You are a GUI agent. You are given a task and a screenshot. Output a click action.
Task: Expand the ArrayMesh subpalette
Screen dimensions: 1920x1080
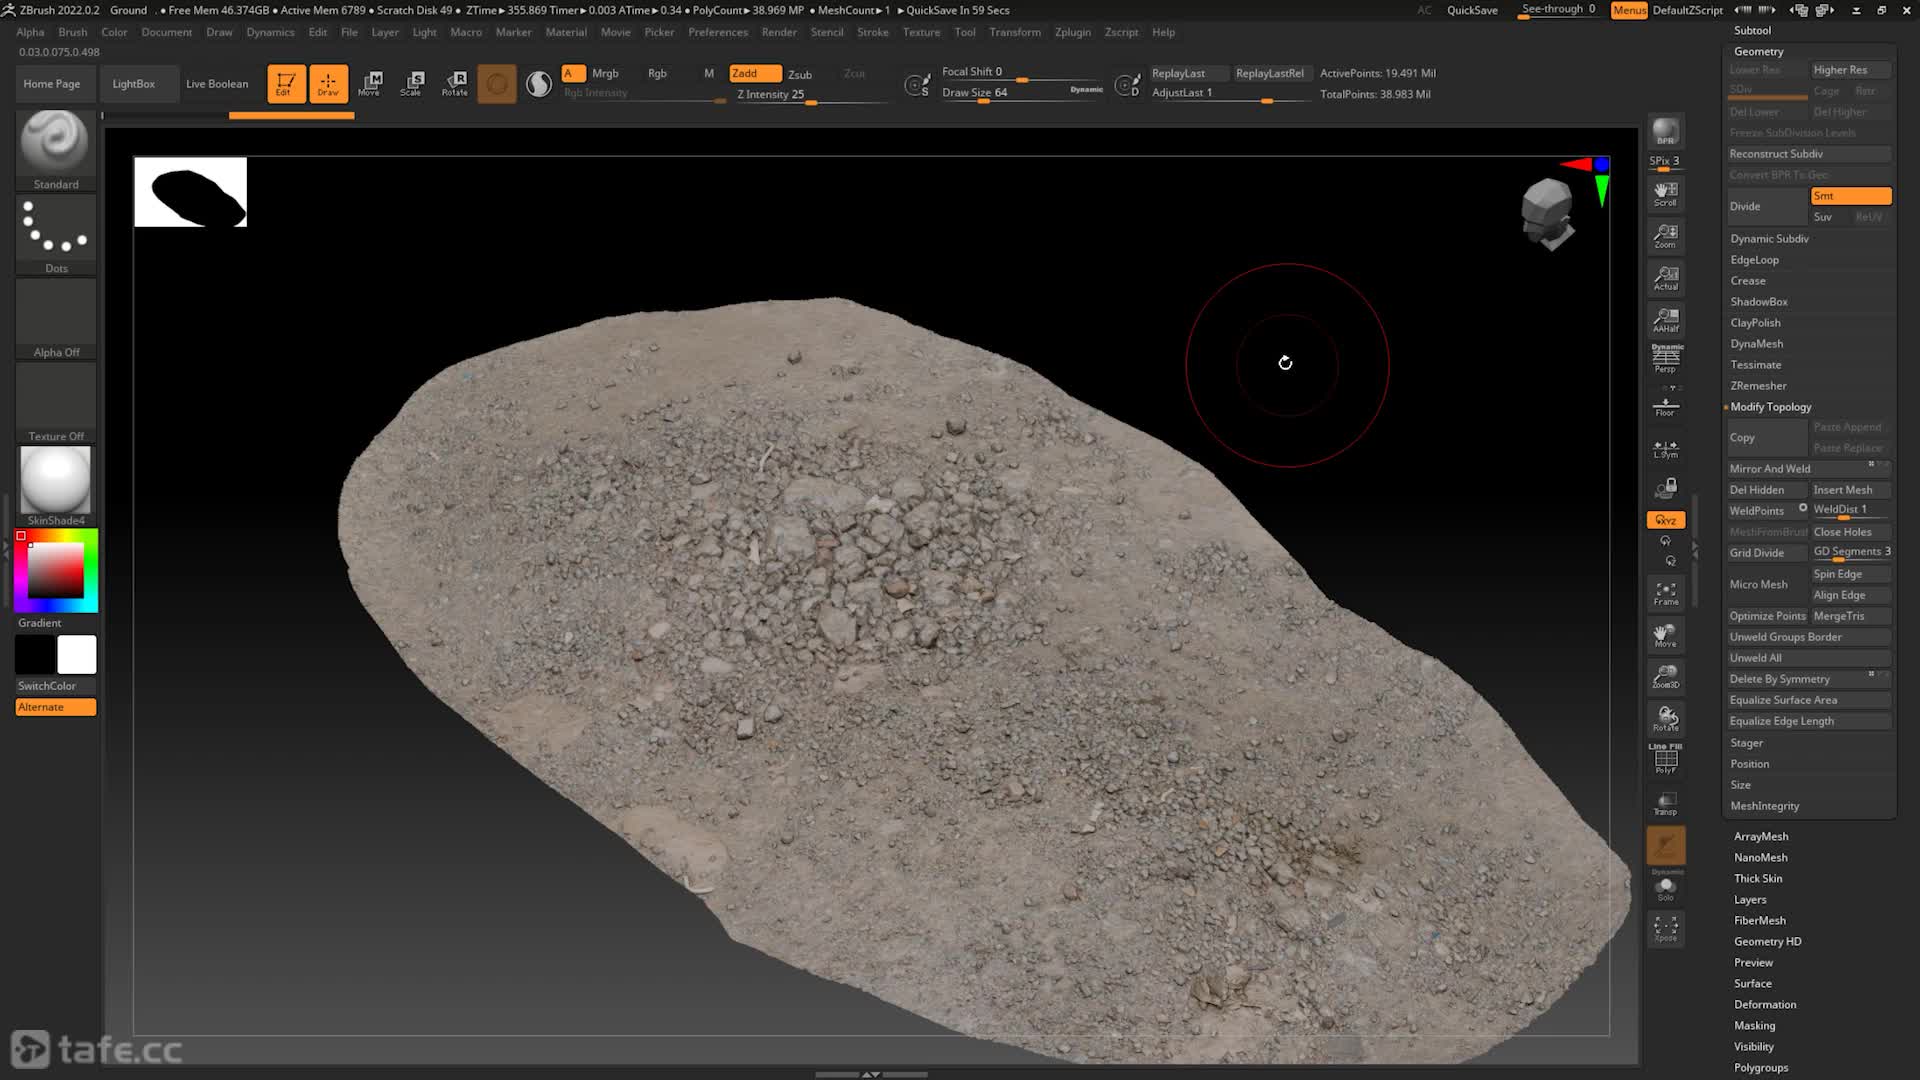(x=1761, y=837)
